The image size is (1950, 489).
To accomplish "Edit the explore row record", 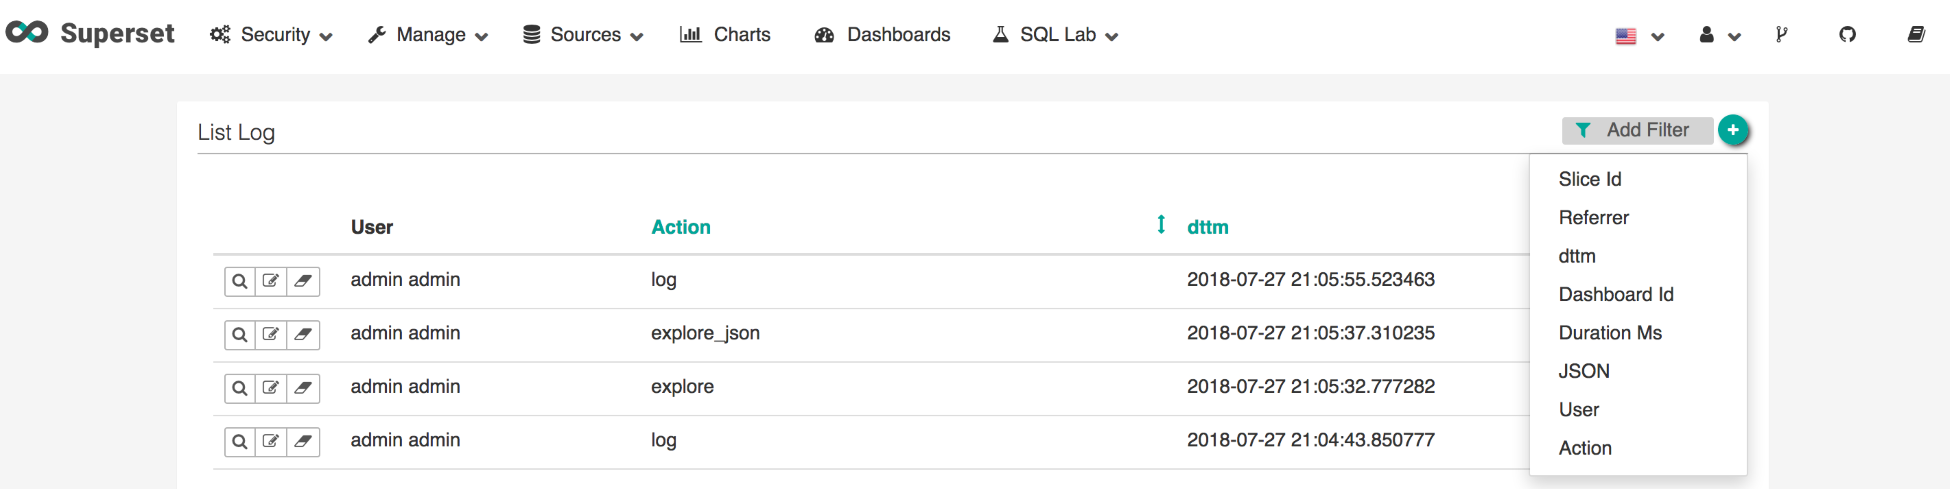I will pos(271,388).
